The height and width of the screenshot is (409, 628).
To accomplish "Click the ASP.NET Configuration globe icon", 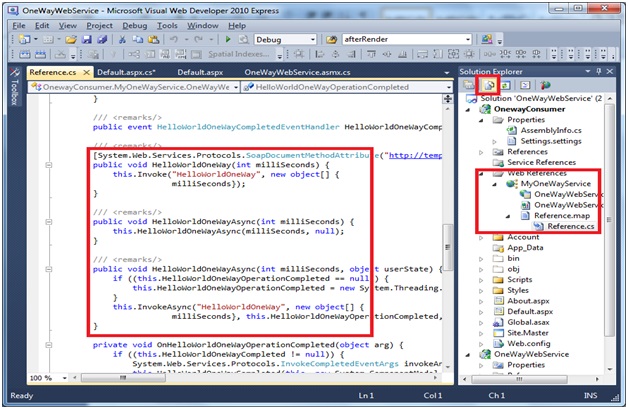I will pyautogui.click(x=545, y=85).
